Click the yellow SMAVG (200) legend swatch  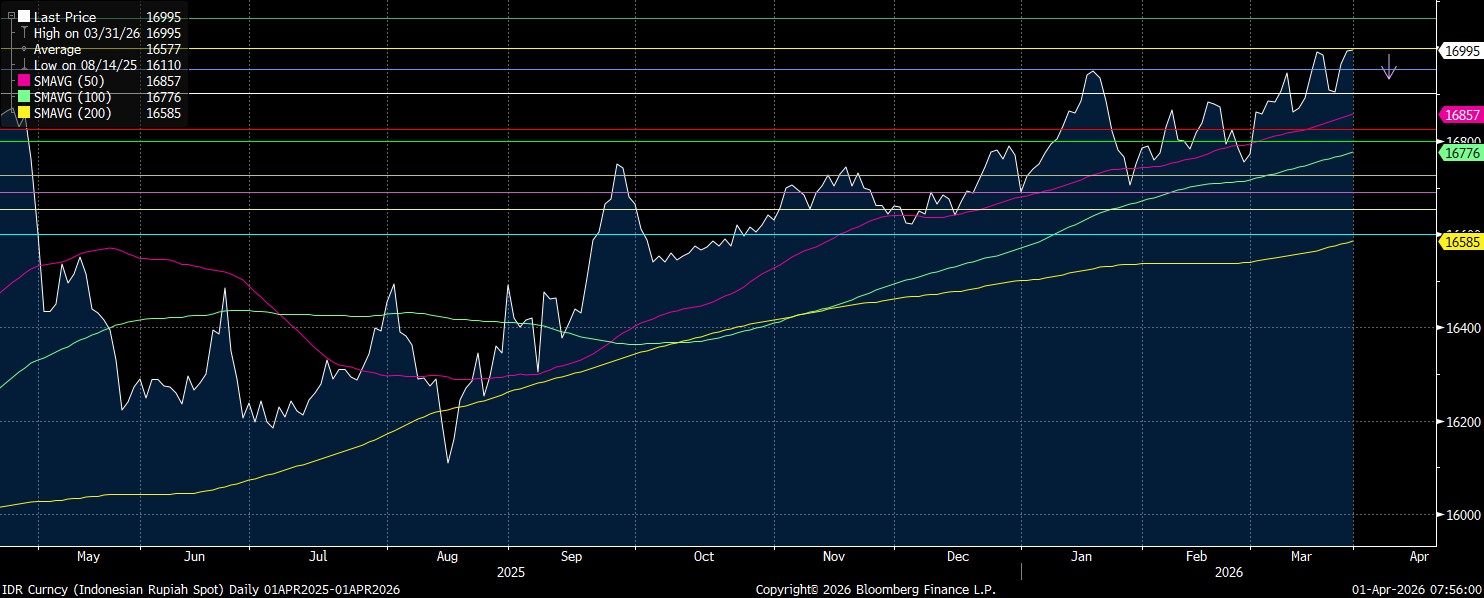[x=25, y=113]
